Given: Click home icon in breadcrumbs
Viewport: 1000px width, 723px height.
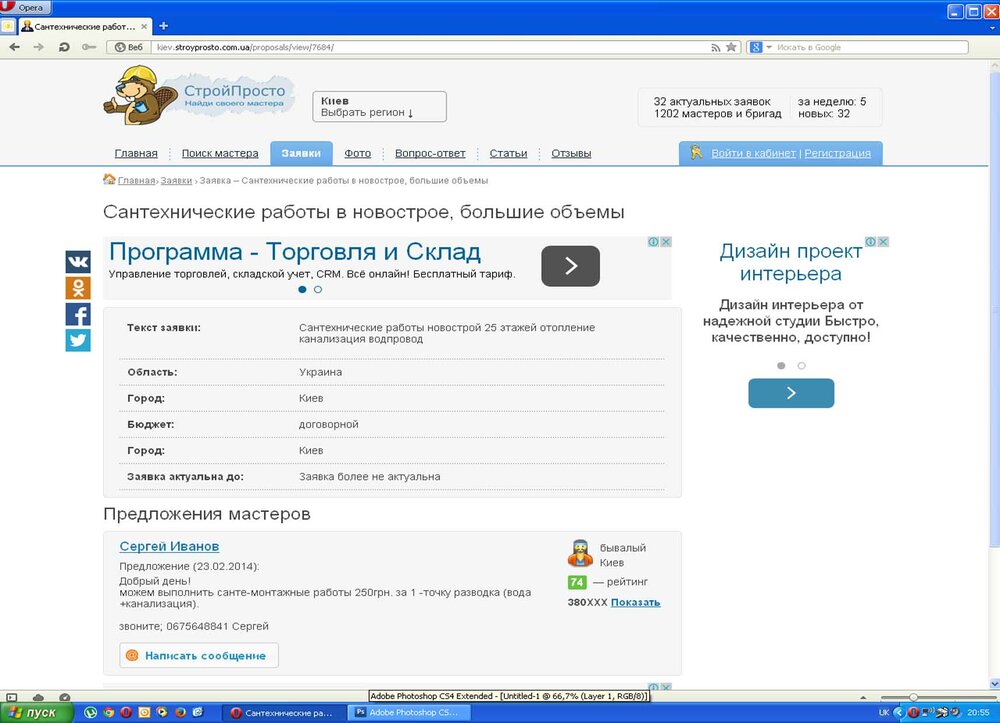Looking at the screenshot, I should pos(109,180).
